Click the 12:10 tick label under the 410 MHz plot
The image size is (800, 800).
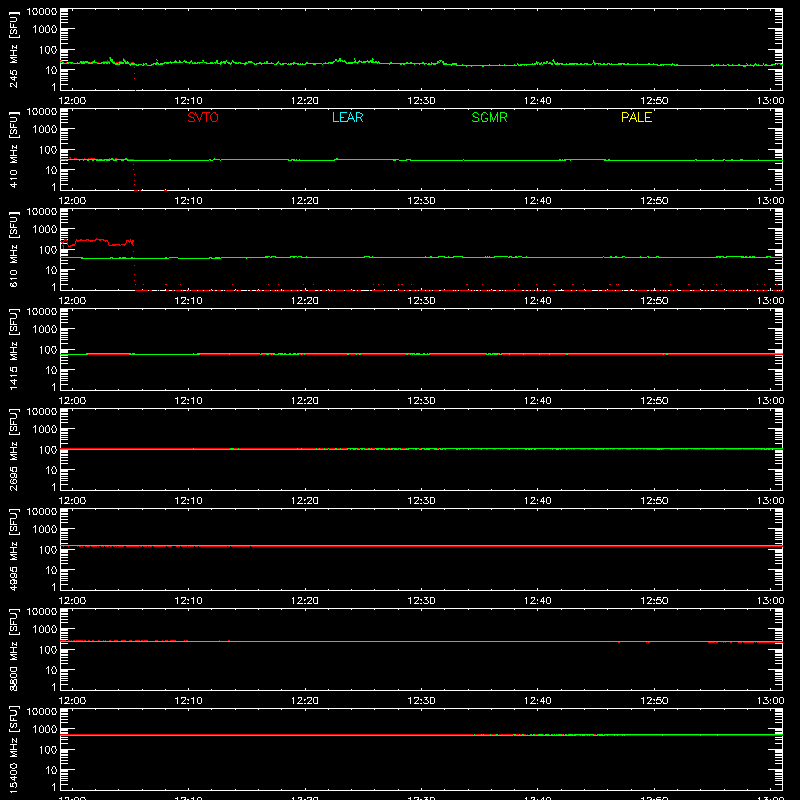(188, 201)
